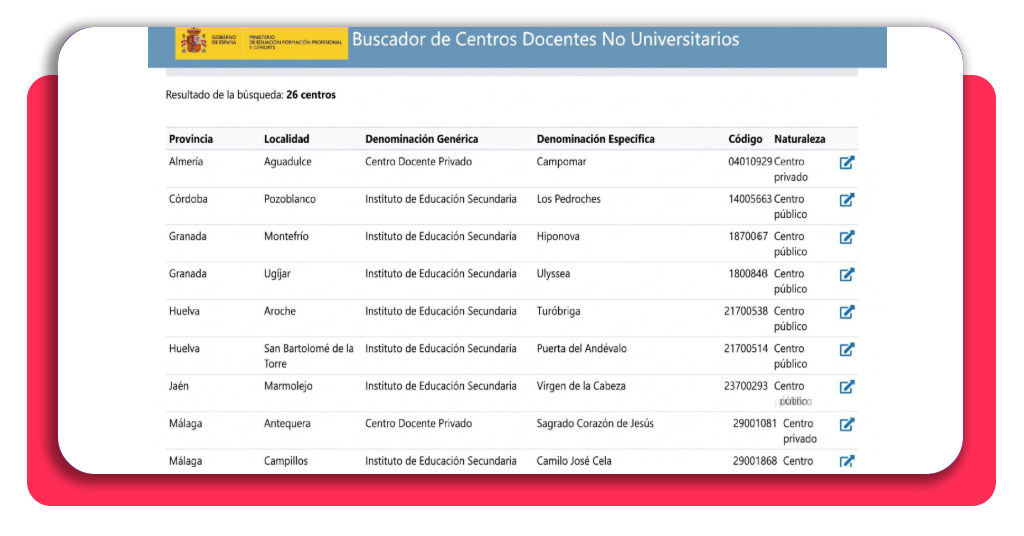Click the Localidad column header
Viewport: 1024px width, 536px height.
pos(287,139)
